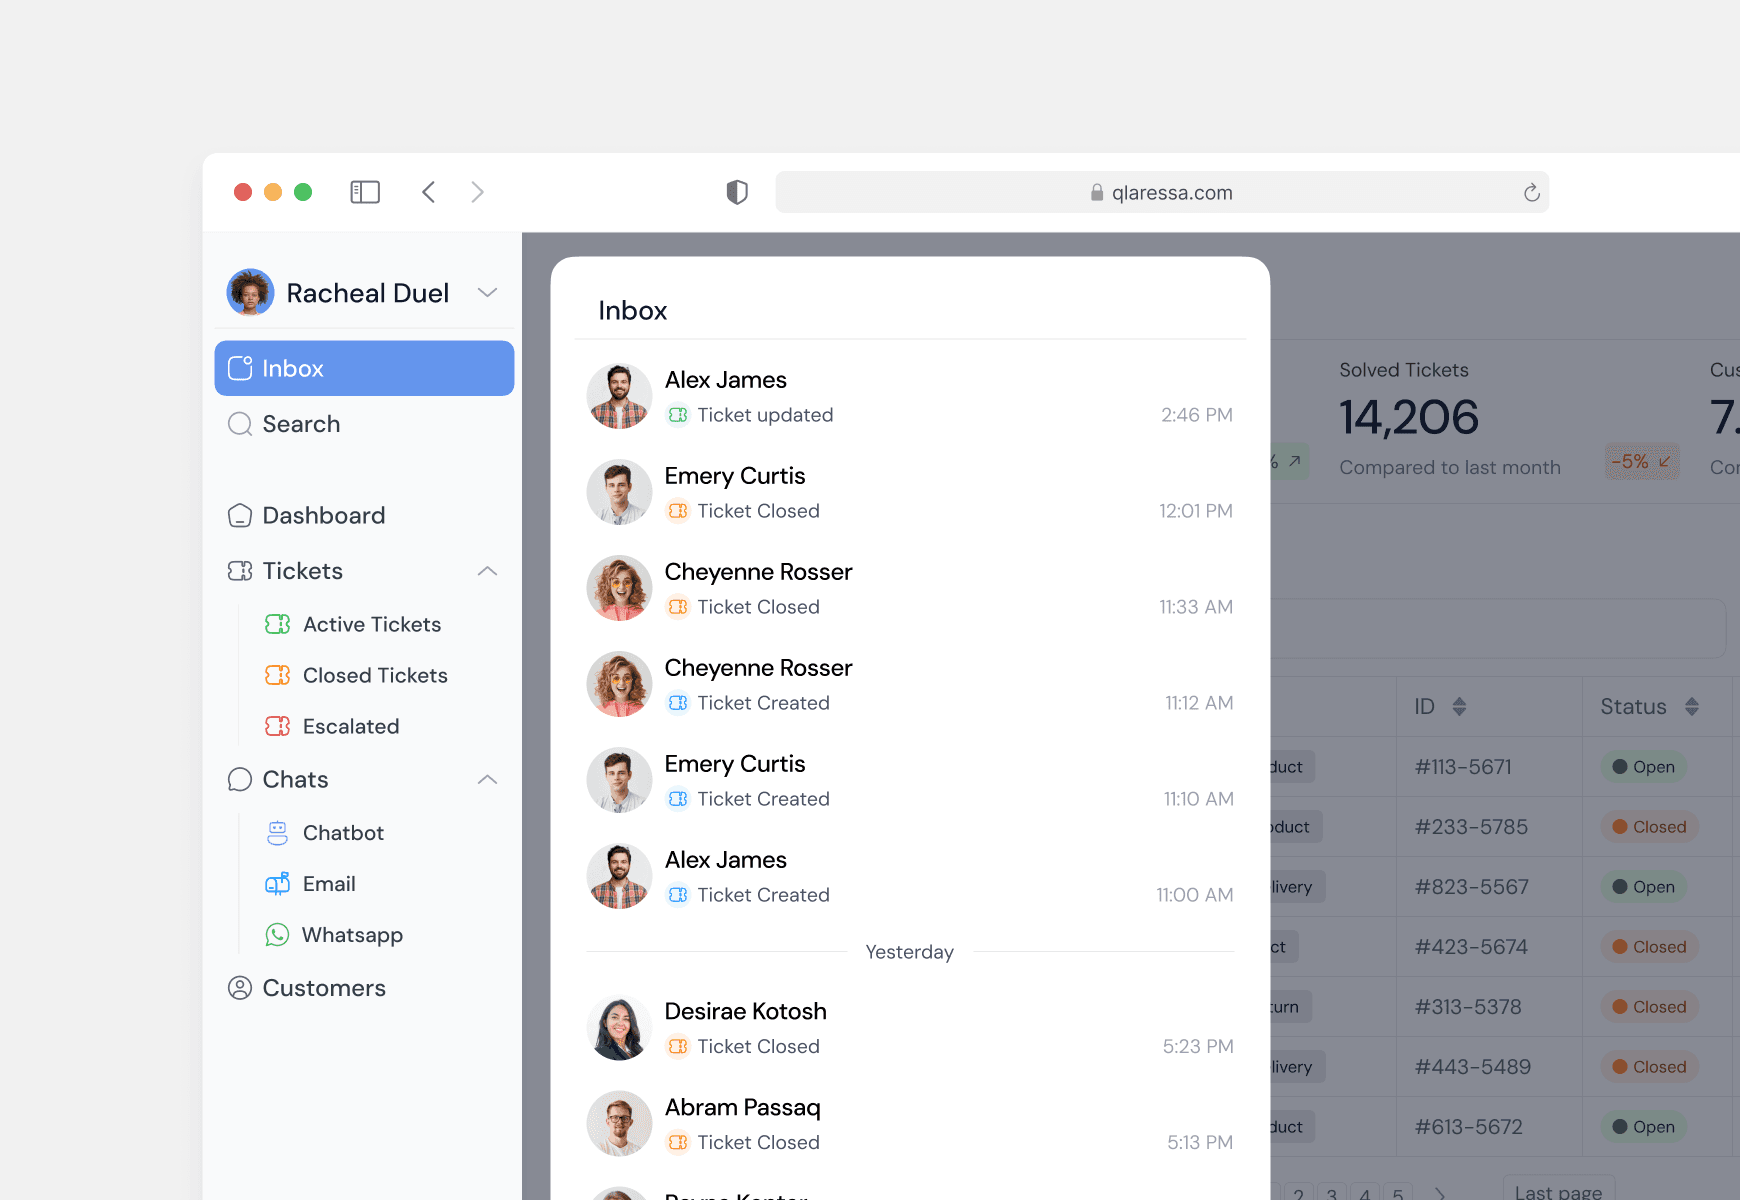Open Chats section in sidebar
The image size is (1740, 1200).
[364, 779]
